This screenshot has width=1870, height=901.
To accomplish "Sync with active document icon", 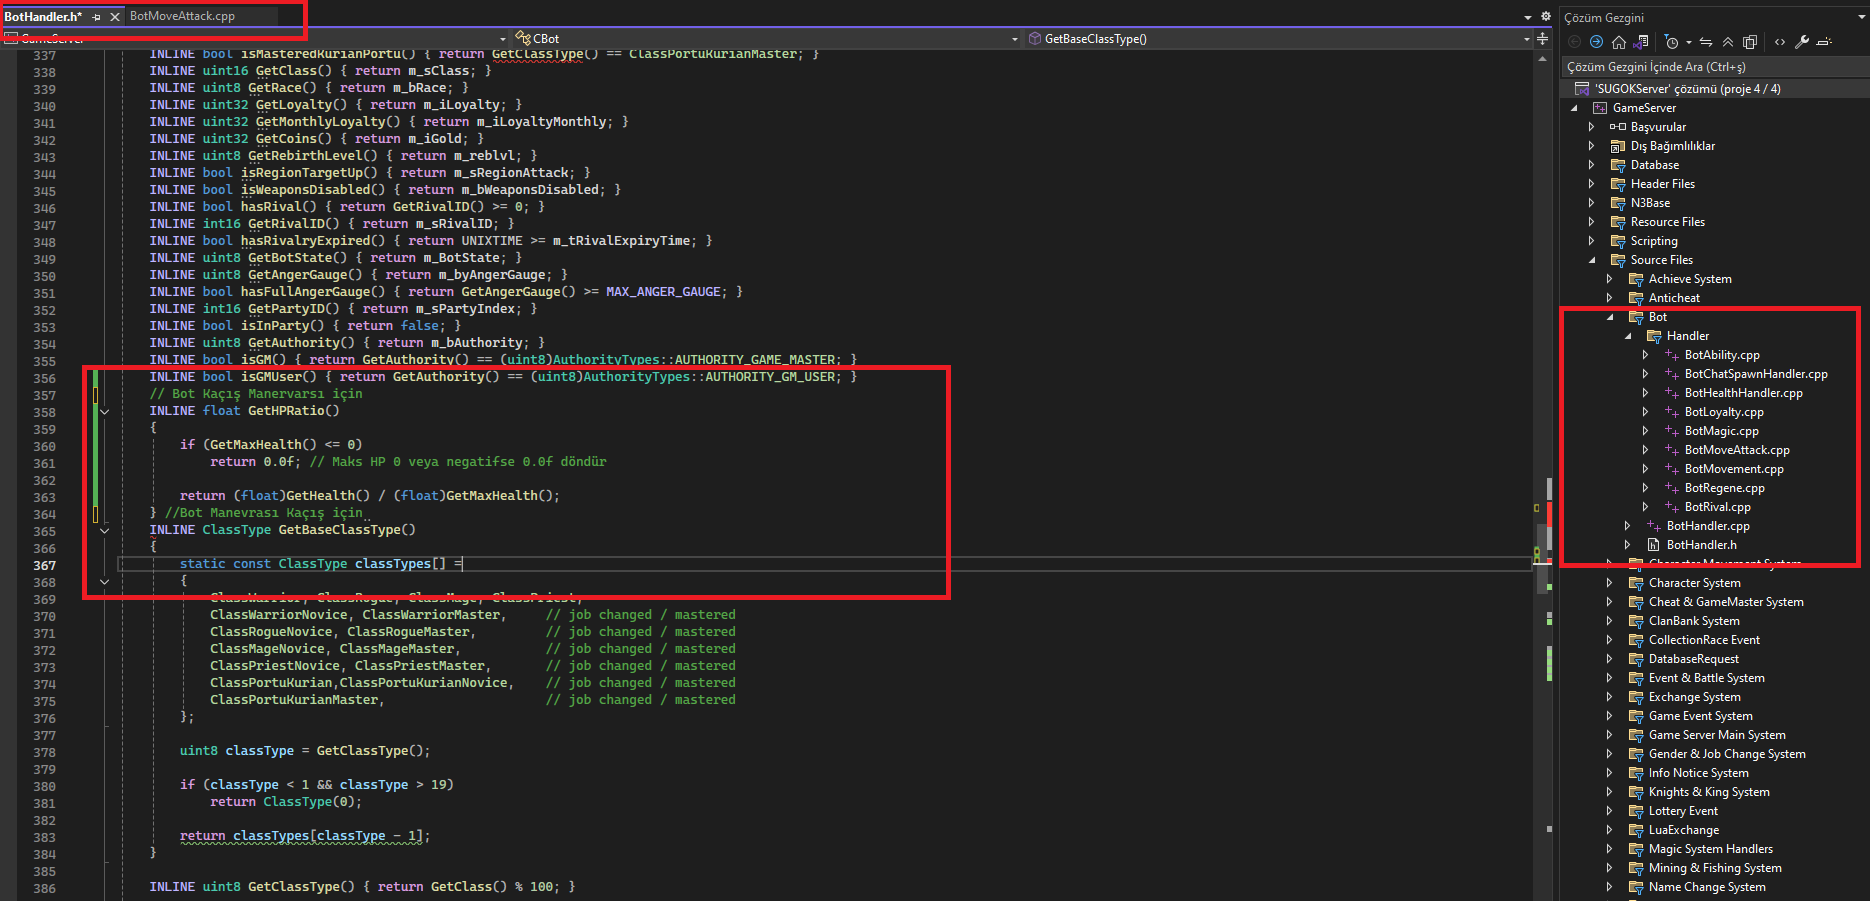I will (1706, 42).
